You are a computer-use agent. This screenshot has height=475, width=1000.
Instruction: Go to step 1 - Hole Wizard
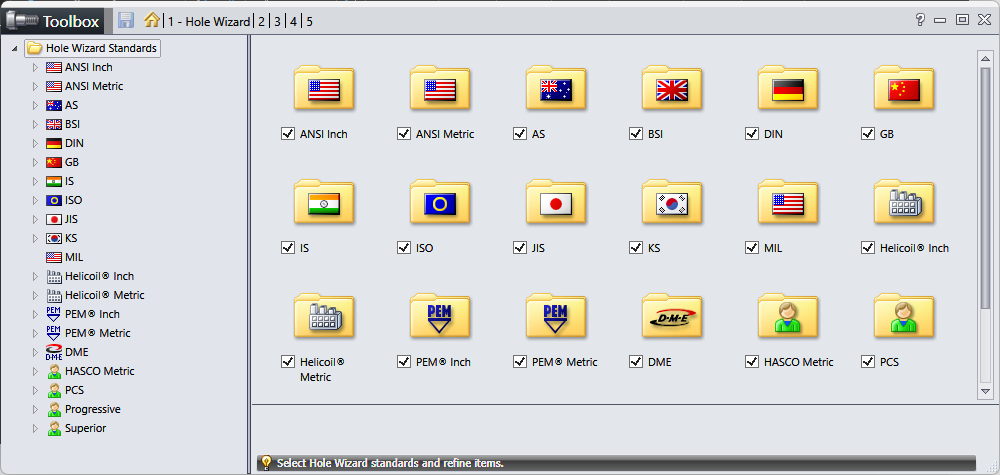coord(209,22)
